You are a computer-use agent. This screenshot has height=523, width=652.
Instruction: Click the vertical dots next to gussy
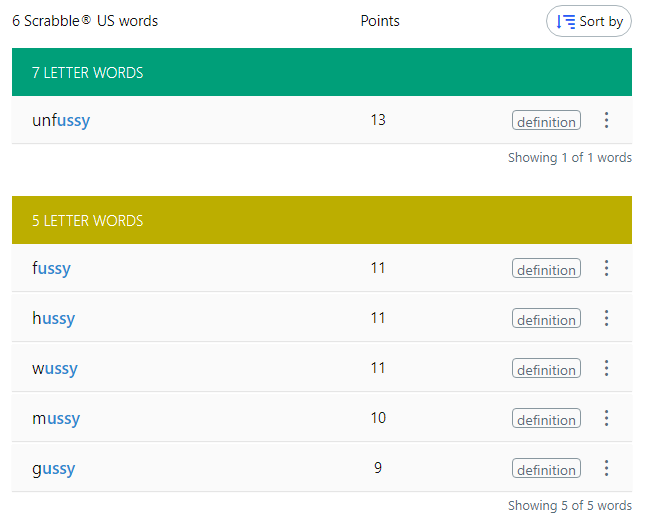point(606,468)
